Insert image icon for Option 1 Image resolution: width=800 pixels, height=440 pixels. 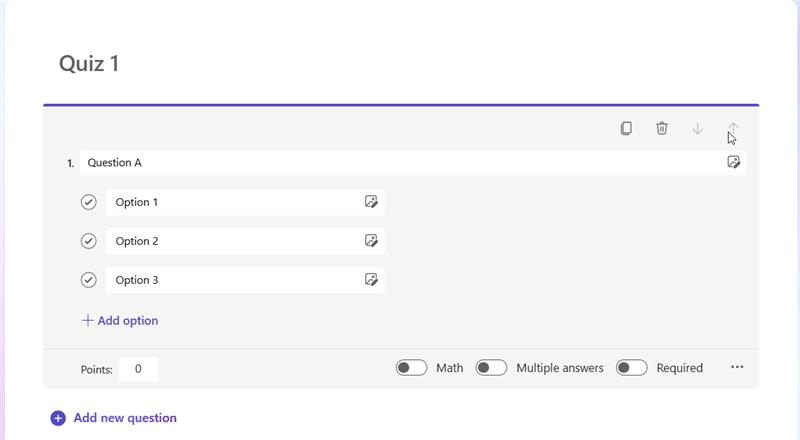[x=371, y=202]
